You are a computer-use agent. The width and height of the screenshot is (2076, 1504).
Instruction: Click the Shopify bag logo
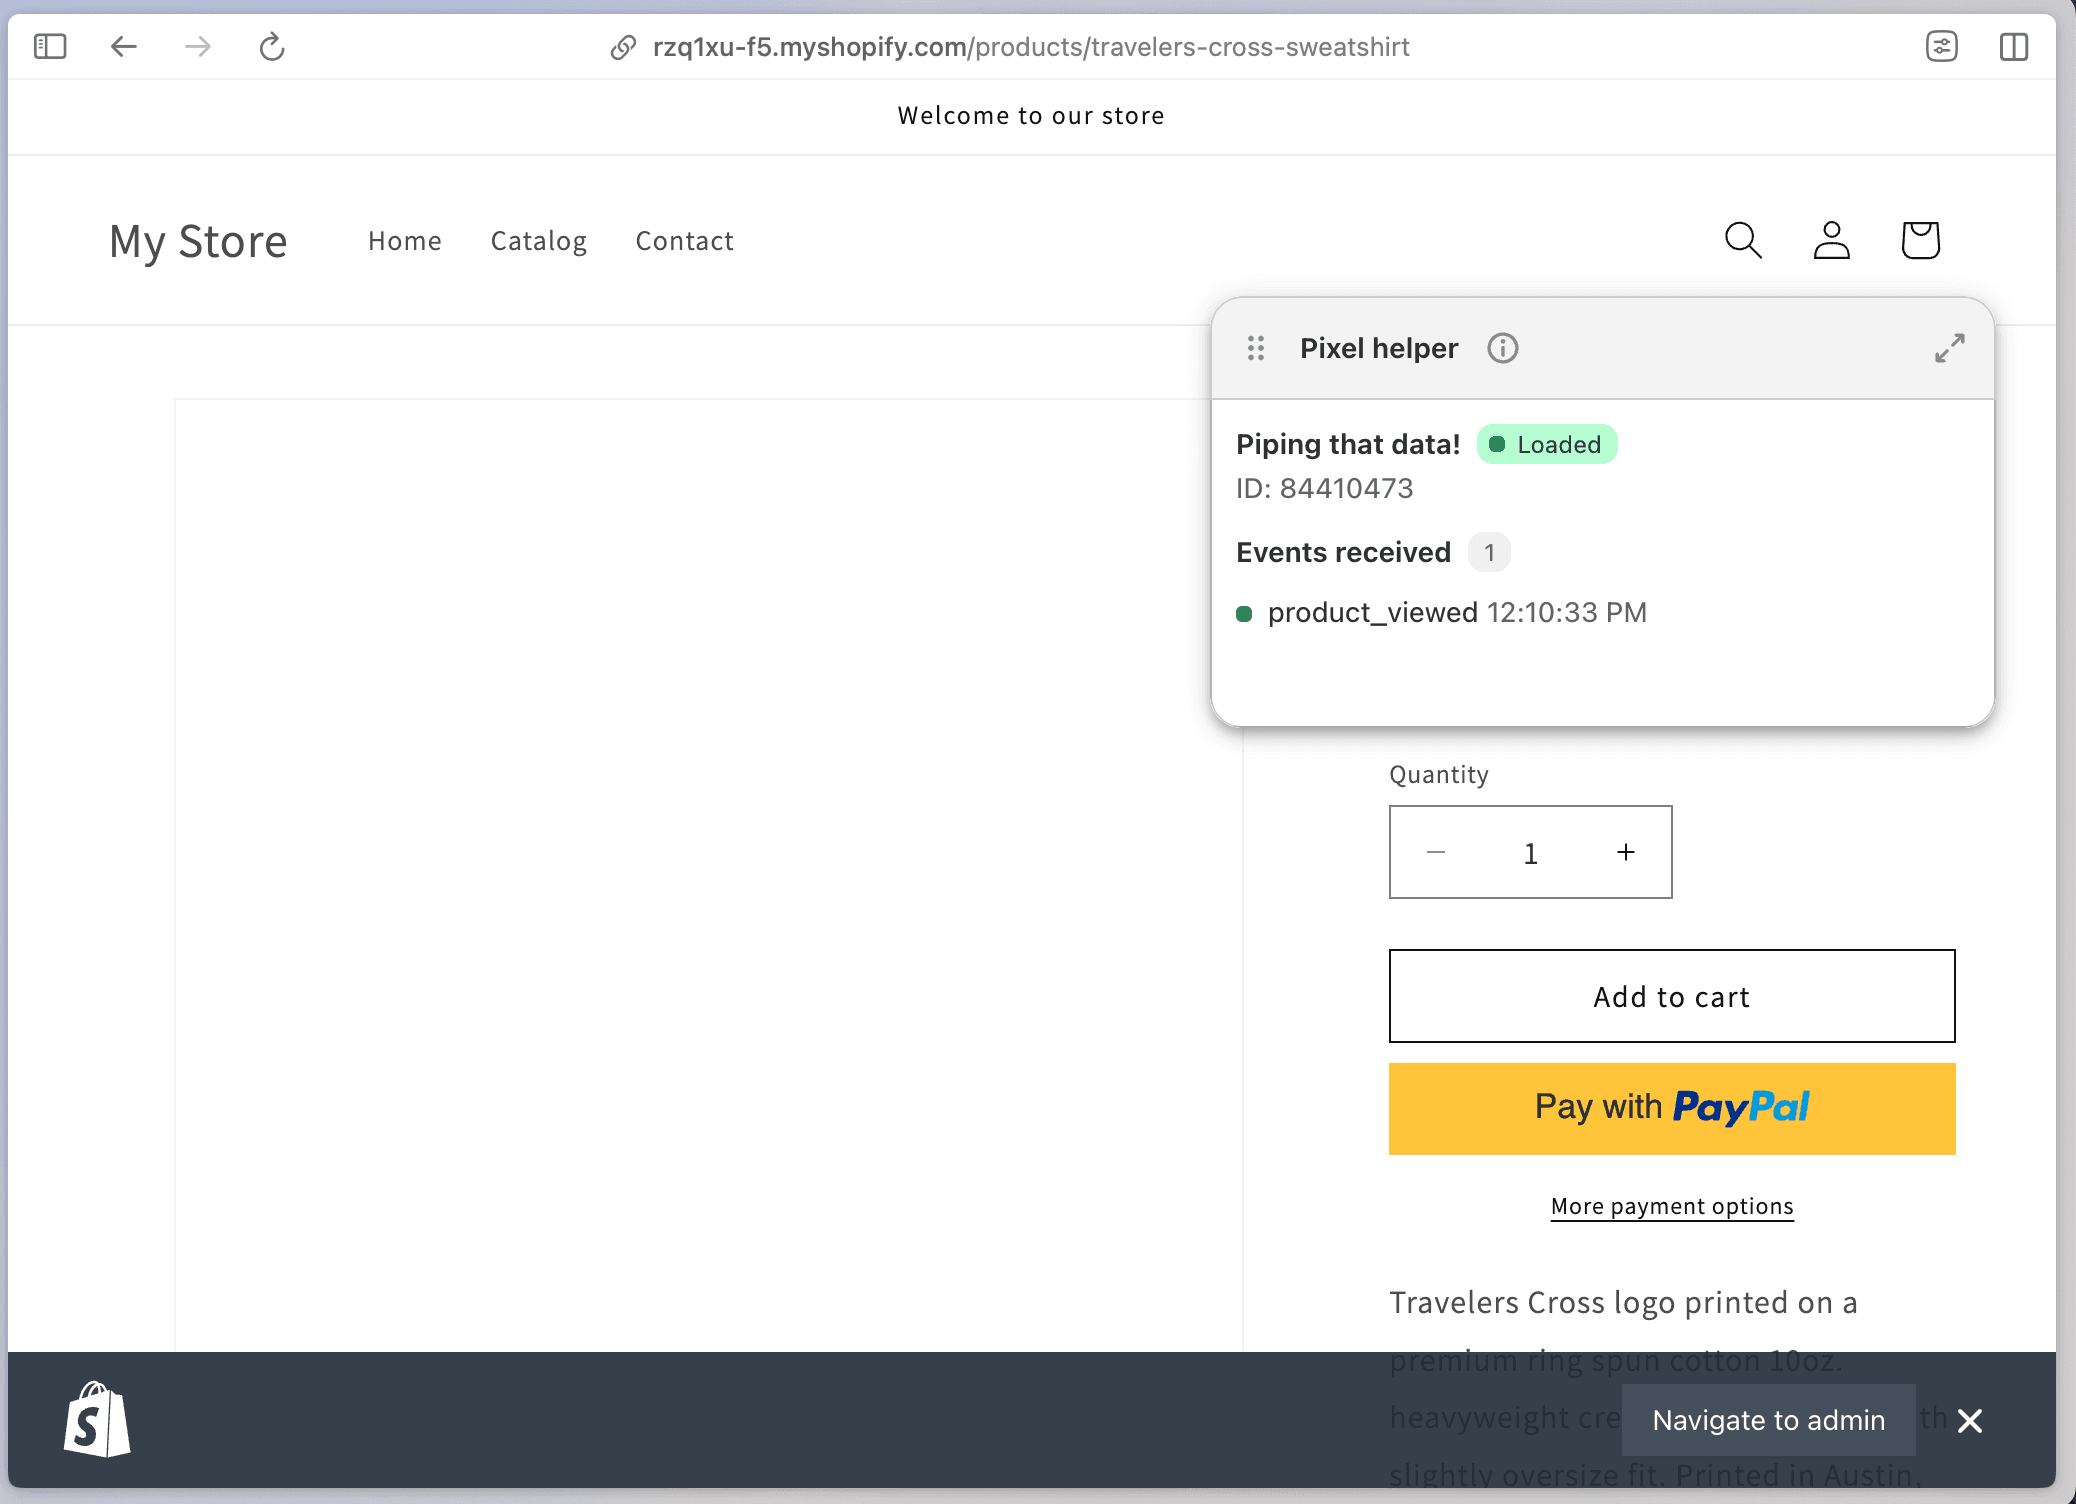coord(97,1420)
